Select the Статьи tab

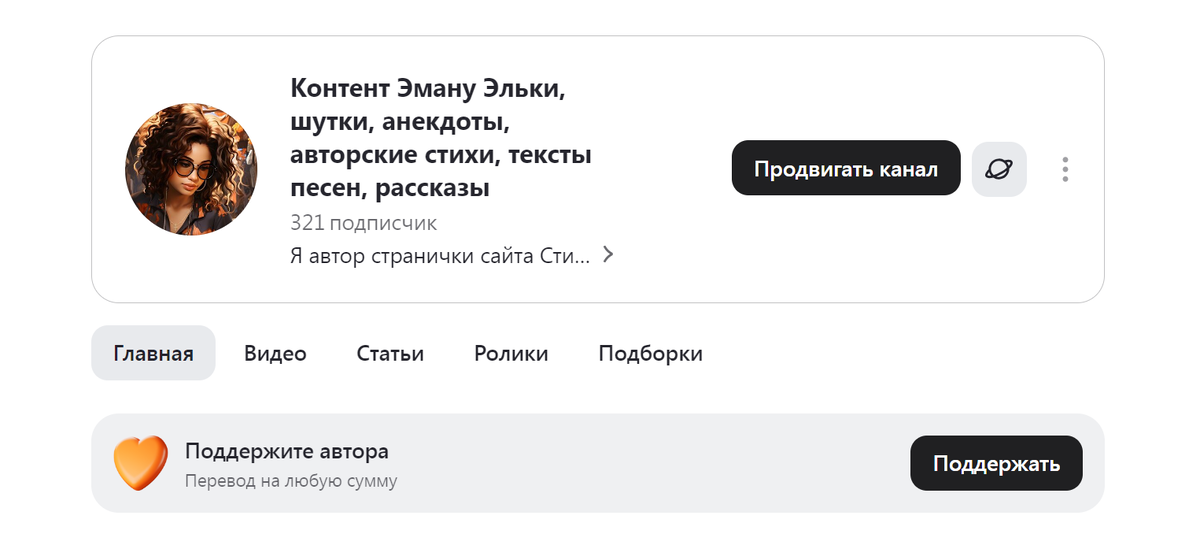[390, 353]
